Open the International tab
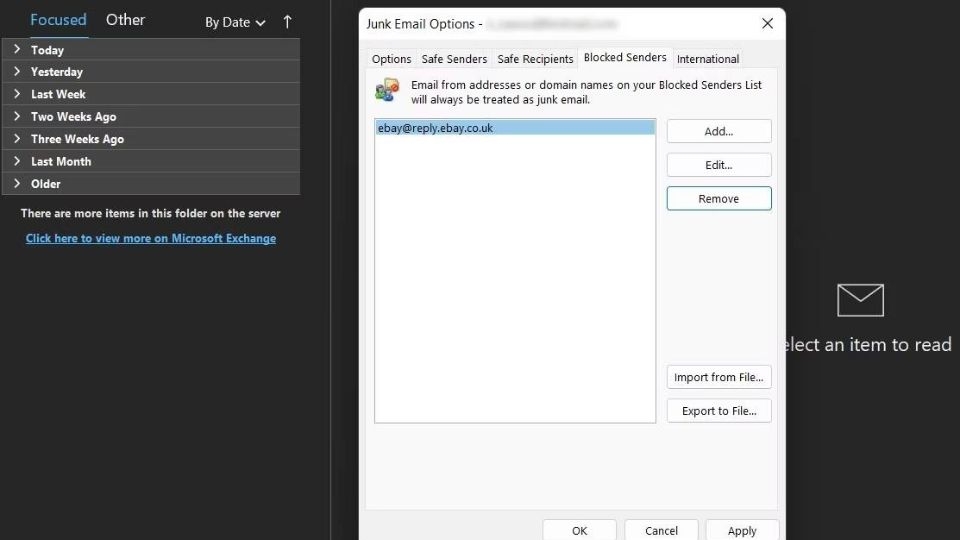Viewport: 960px width, 540px height. point(708,59)
